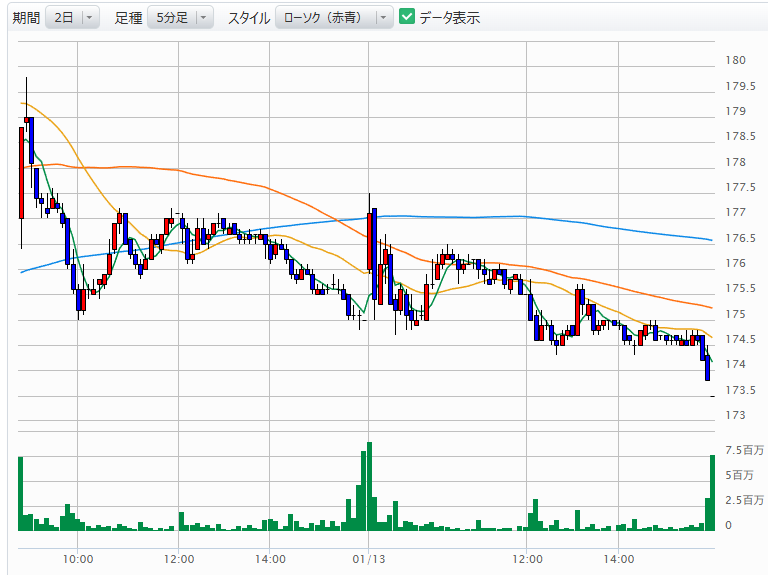768x575 pixels.
Task: Click the 01/13 date marker on time axis
Action: click(x=368, y=558)
